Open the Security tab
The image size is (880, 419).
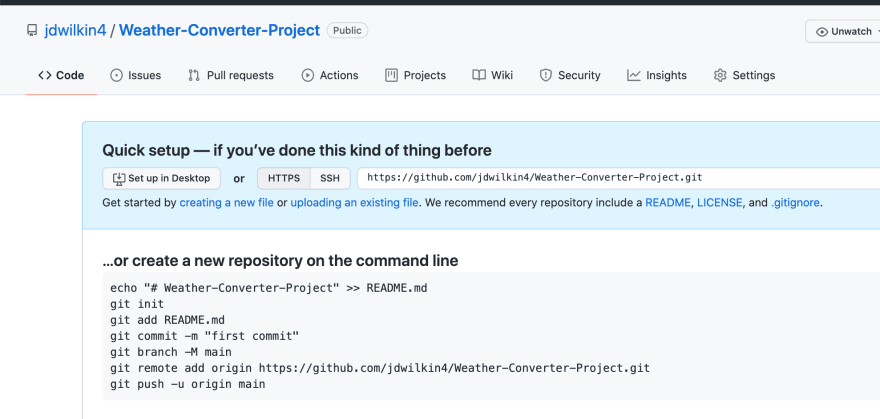coord(570,75)
